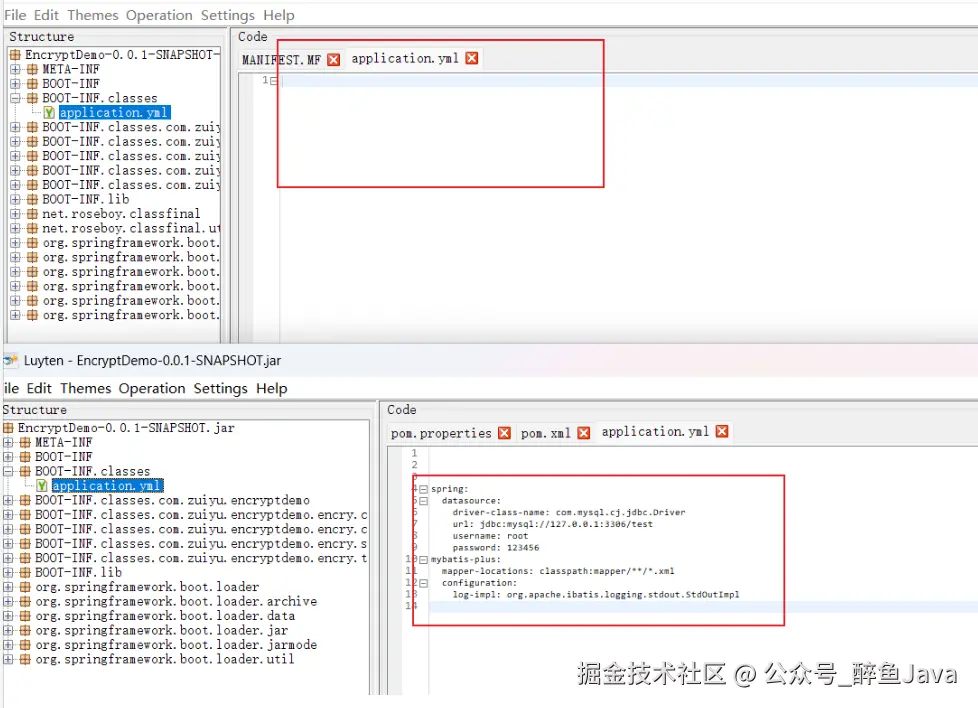Click package icon of META-INF in bottom window
This screenshot has height=708, width=978.
25,442
